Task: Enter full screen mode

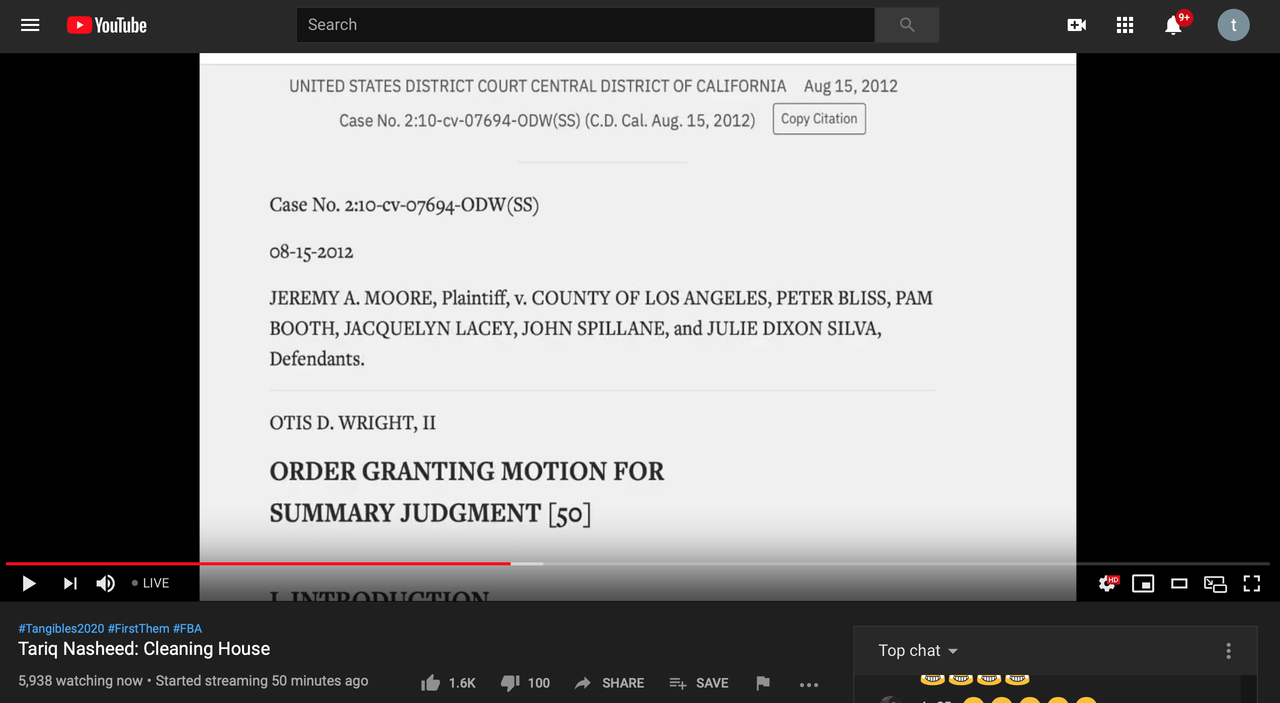Action: [1251, 583]
